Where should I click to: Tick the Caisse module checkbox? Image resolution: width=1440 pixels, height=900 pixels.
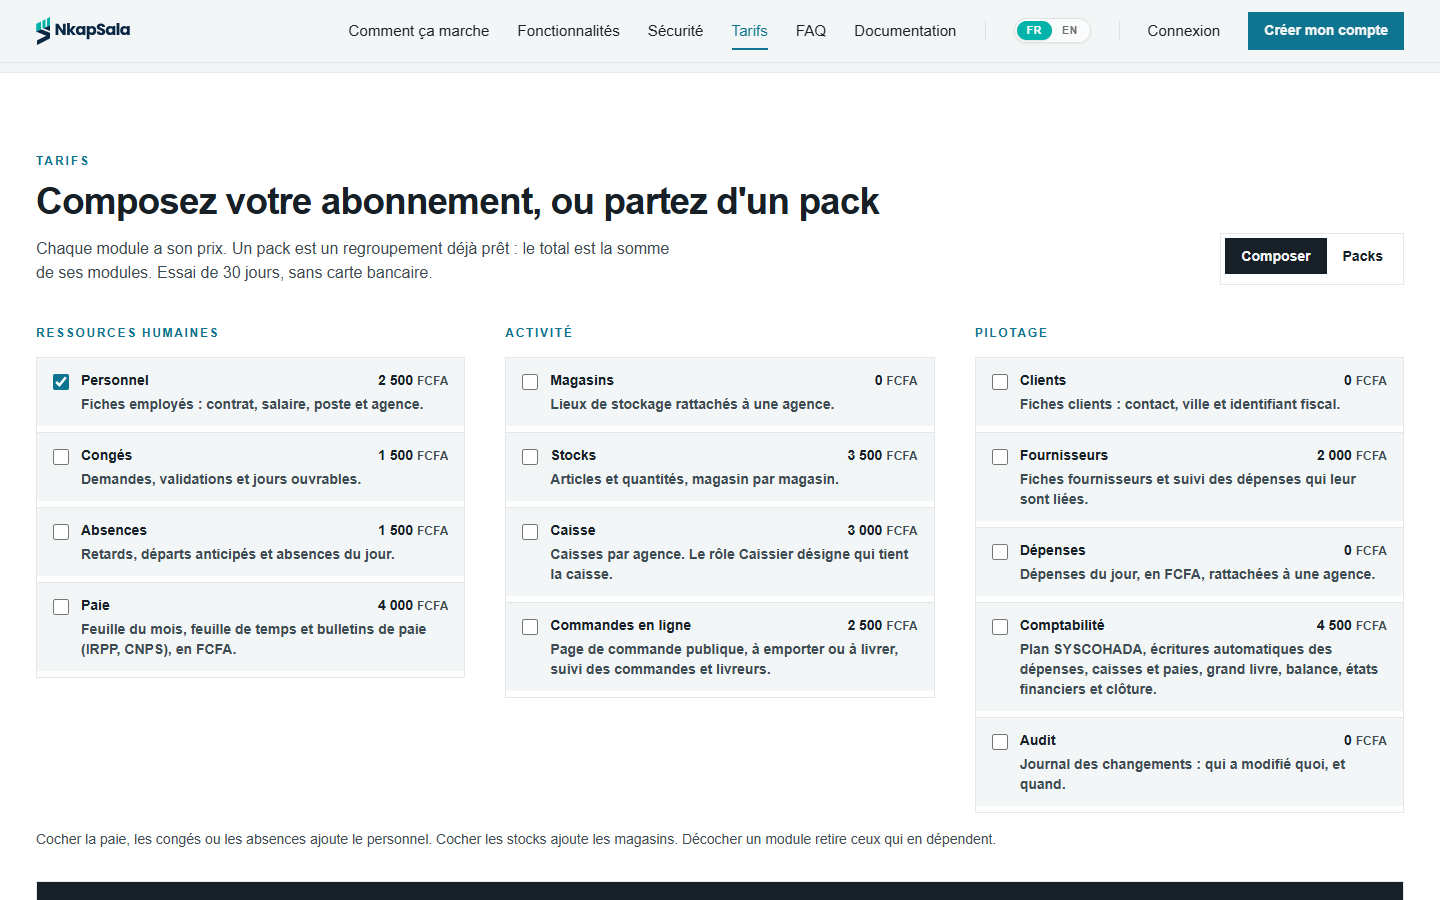530,532
